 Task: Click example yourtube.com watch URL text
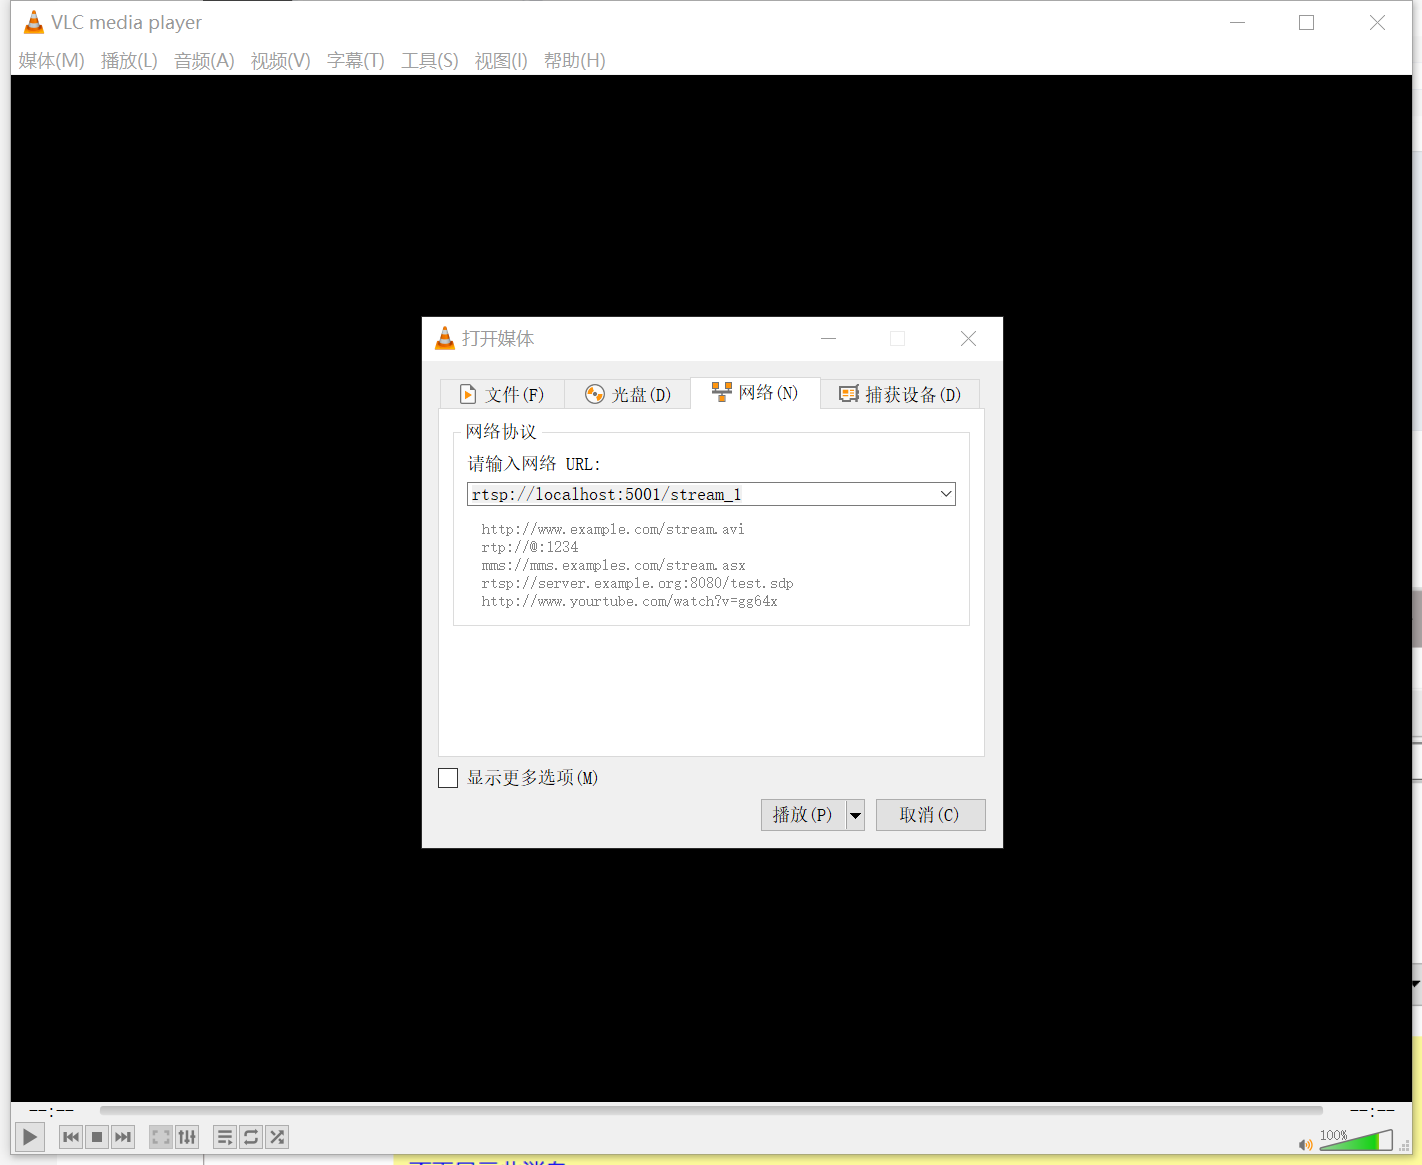point(629,601)
